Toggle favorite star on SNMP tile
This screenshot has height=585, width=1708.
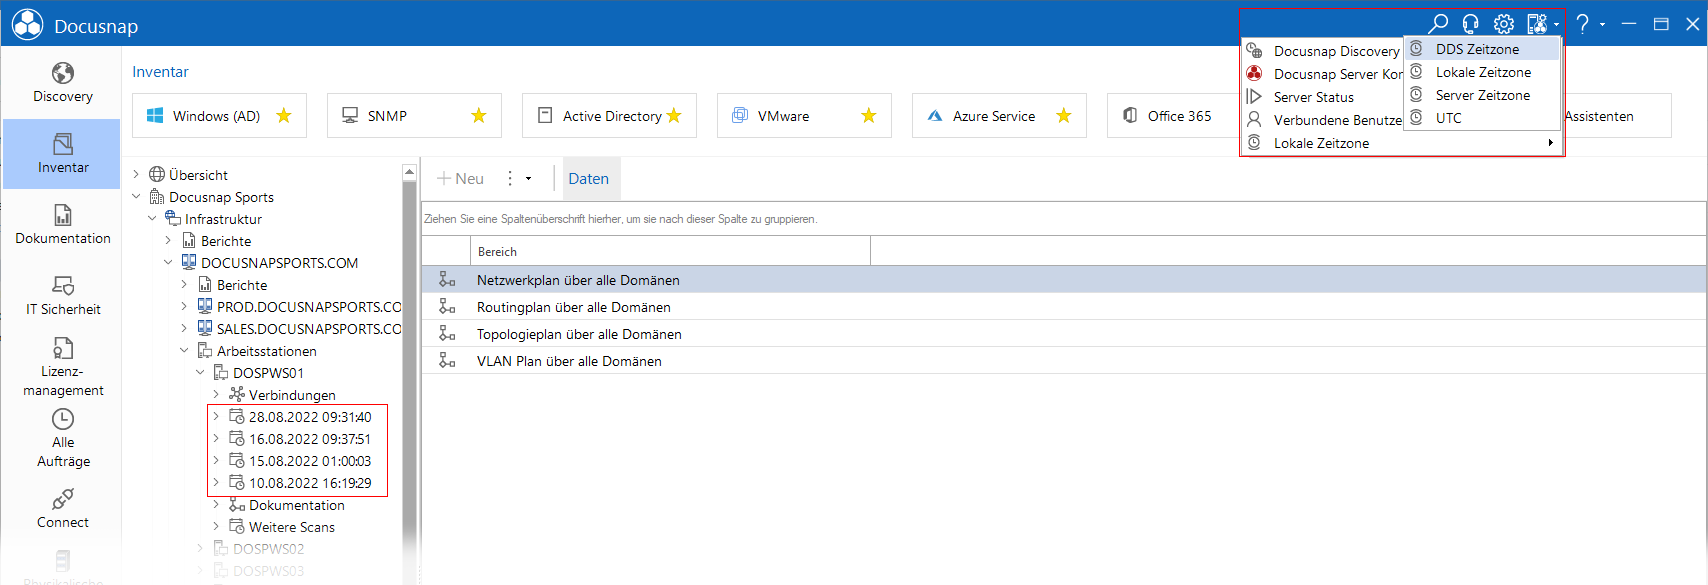[x=479, y=116]
